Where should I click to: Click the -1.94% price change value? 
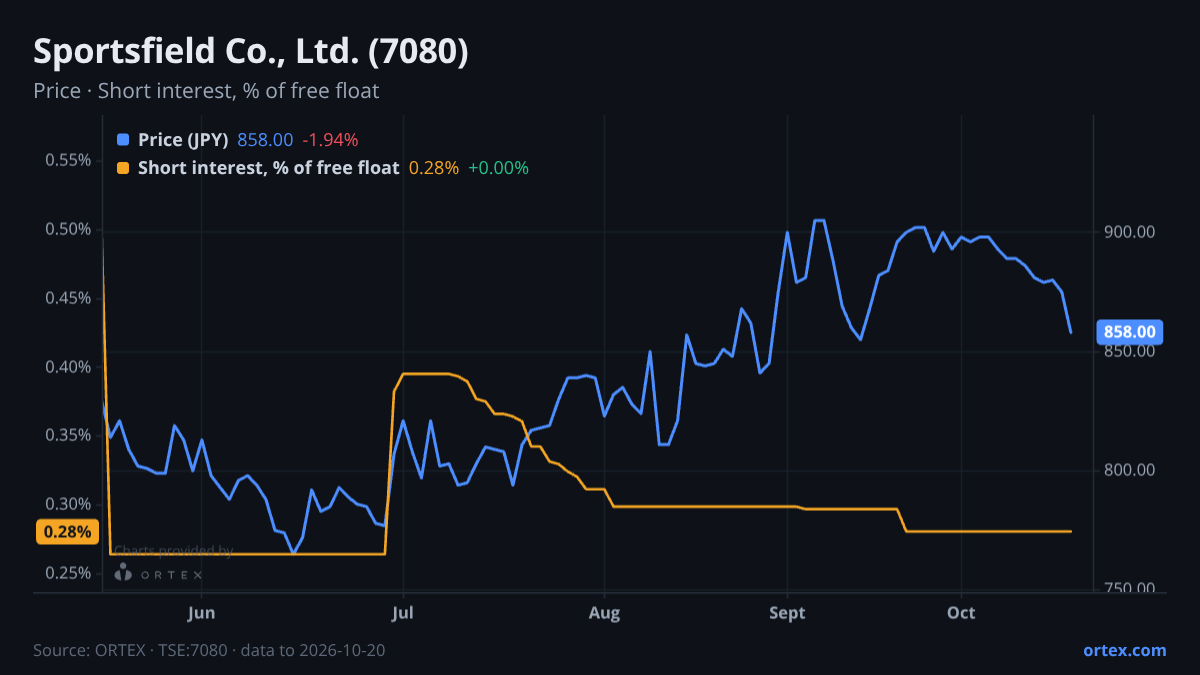pyautogui.click(x=330, y=139)
